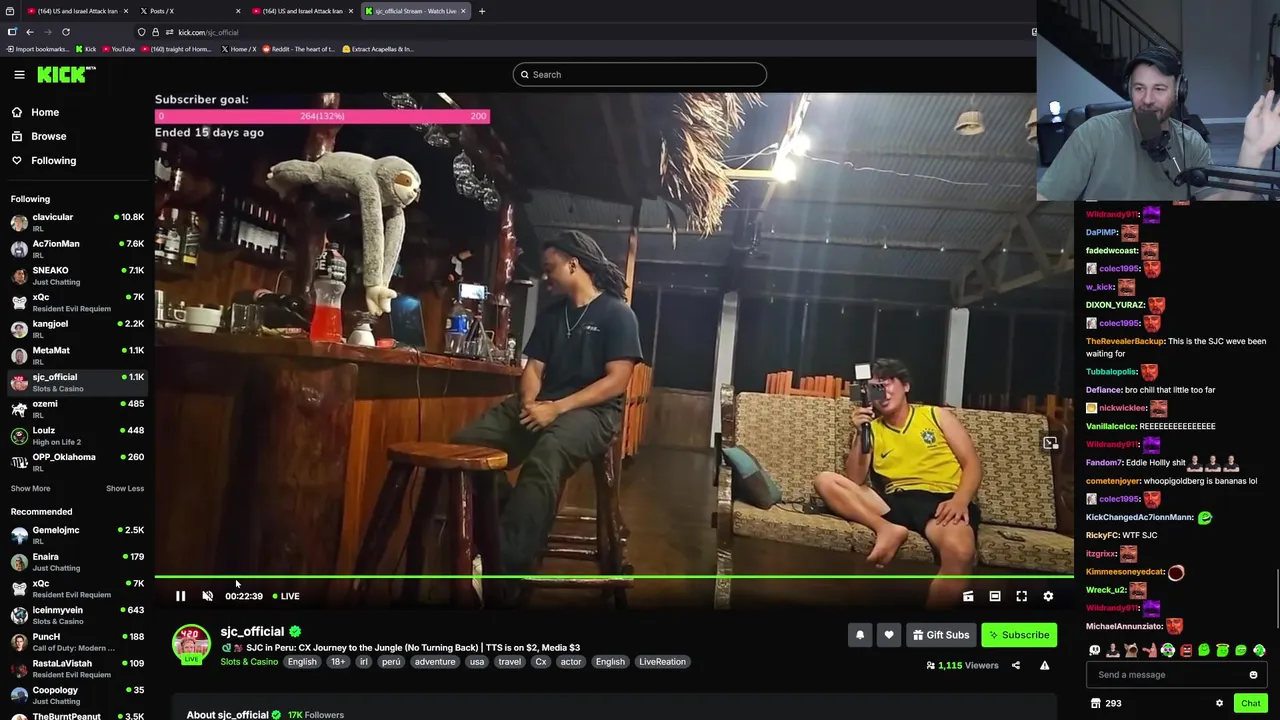Share the stream via share icon
The image size is (1280, 720).
(x=1016, y=665)
